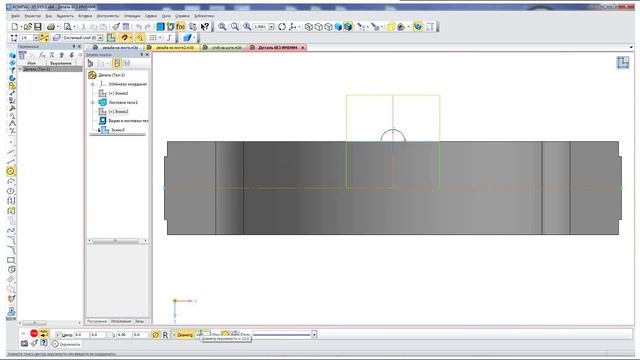Click the auto-create object icon
640x360 pixels.
point(43,333)
